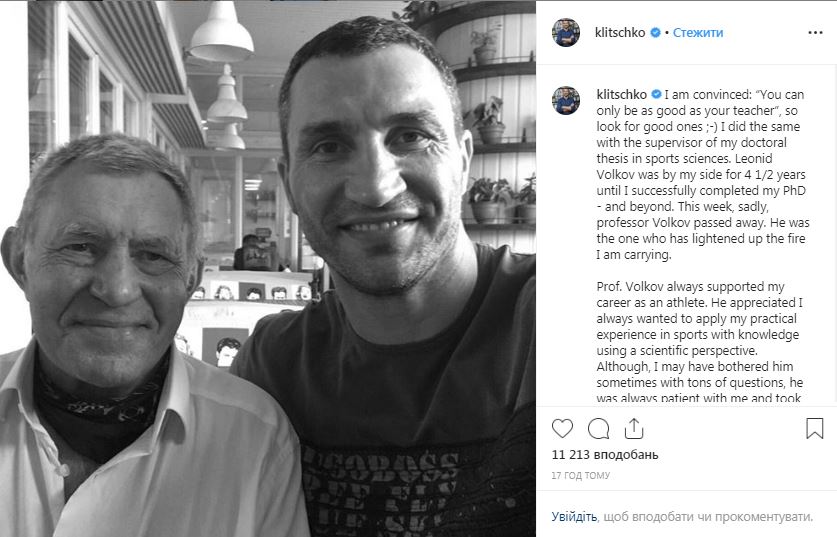
Task: Click the 17 год тому timestamp
Action: click(x=580, y=475)
